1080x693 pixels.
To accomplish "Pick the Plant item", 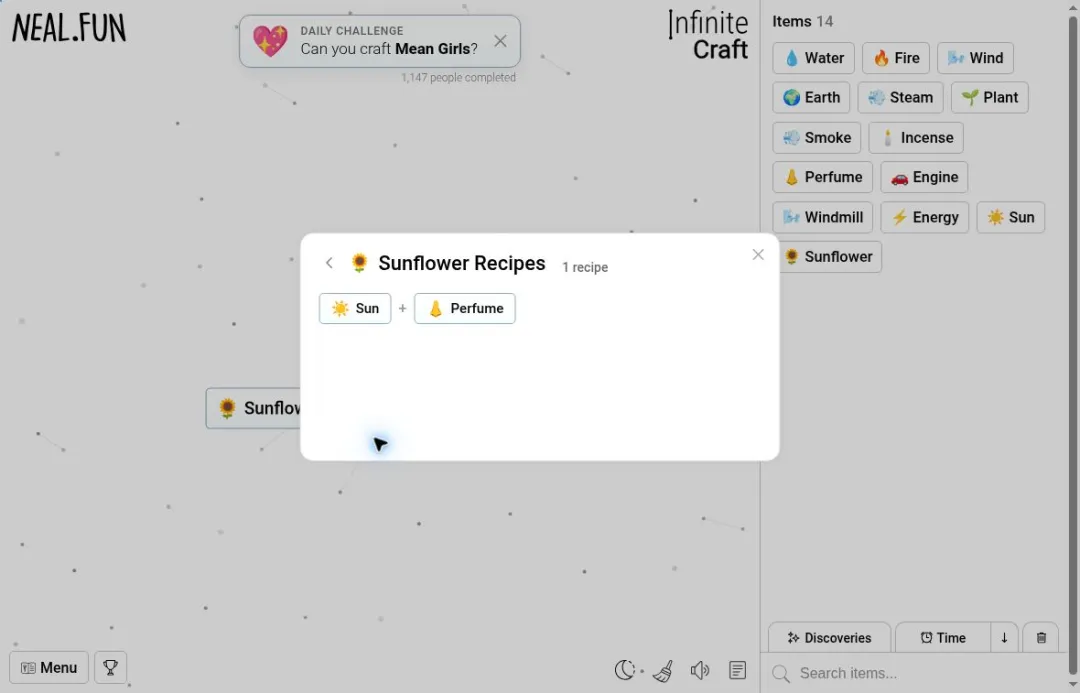I will (990, 97).
